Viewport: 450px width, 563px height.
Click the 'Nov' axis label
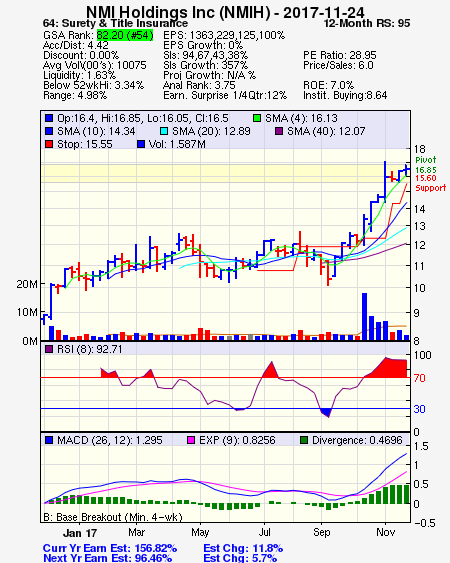pos(385,532)
